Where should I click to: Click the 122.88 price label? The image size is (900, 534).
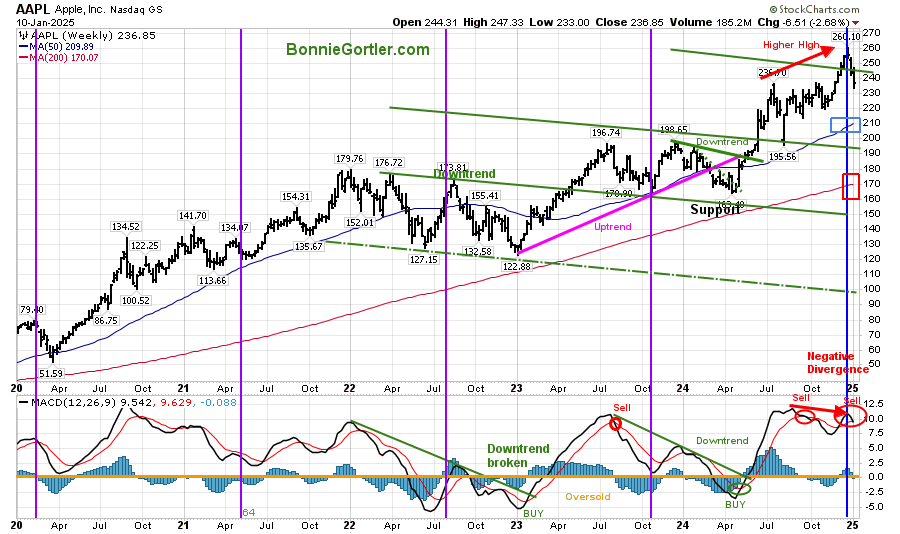tap(517, 266)
